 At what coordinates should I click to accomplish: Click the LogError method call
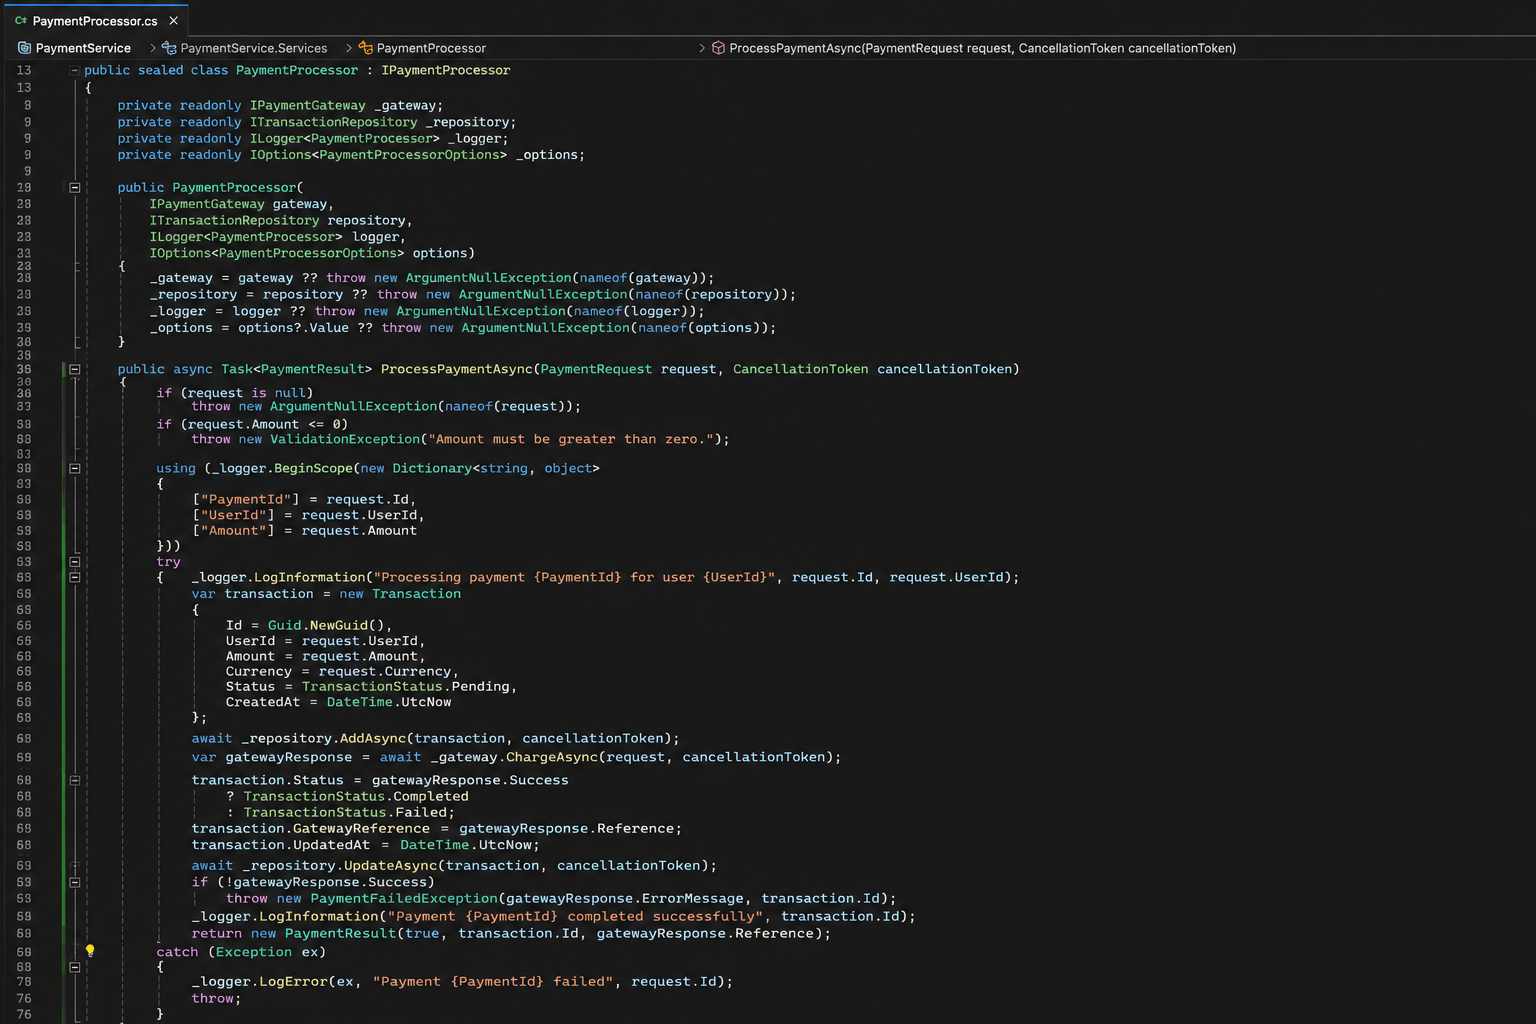point(293,981)
